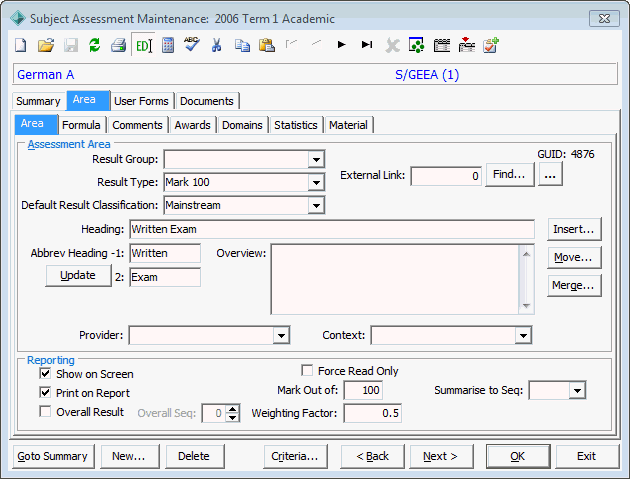
Task: Expand the Provider dropdown
Action: click(281, 335)
